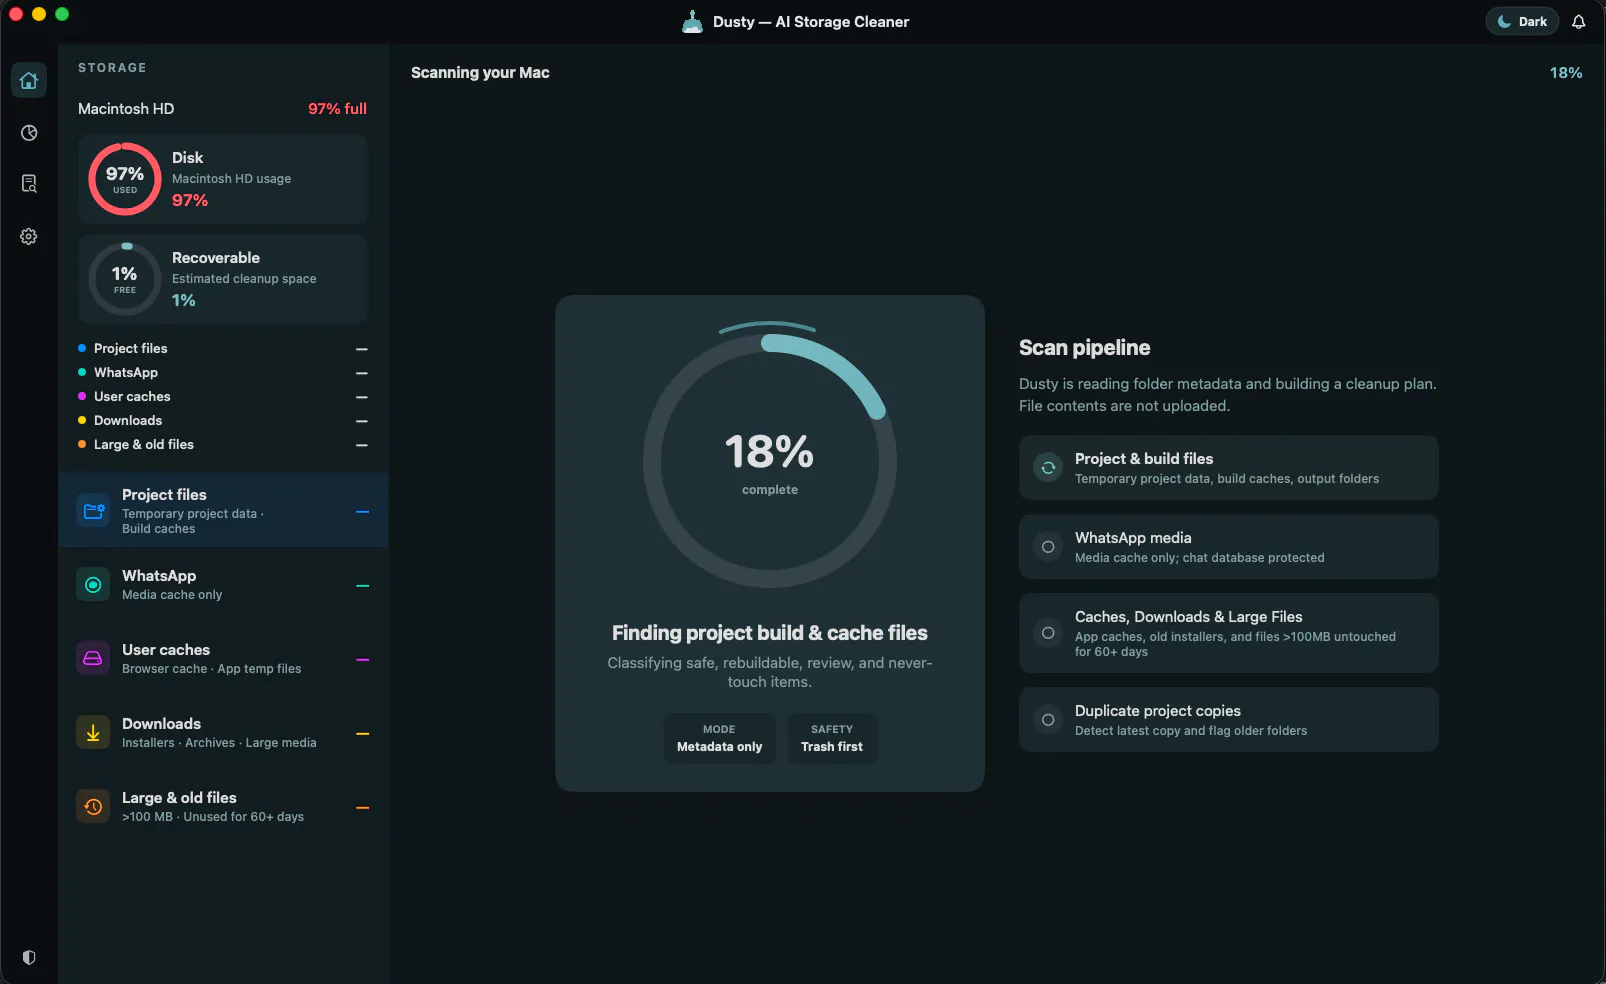The image size is (1606, 984).
Task: Open the WhatsApp media pipeline step
Action: pos(1228,547)
